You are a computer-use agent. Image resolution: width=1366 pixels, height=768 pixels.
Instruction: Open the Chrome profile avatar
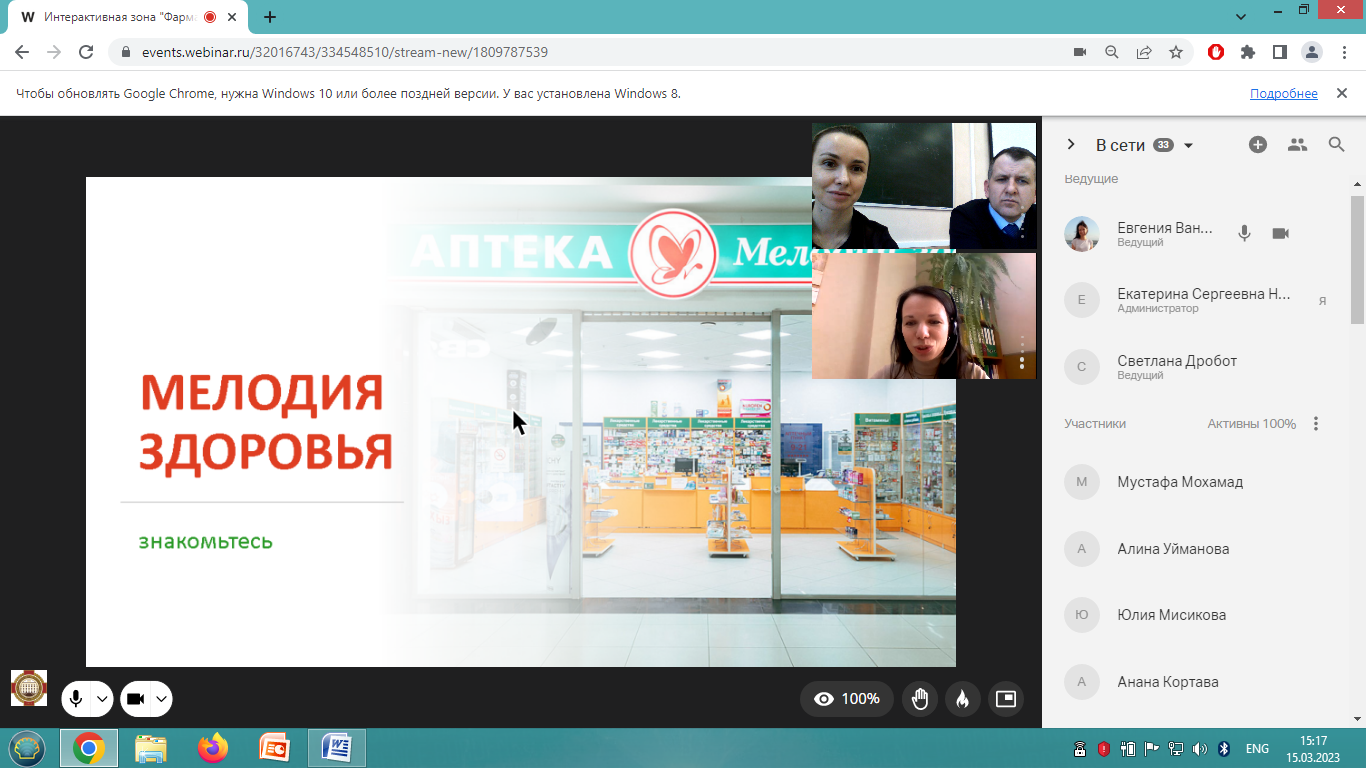(1311, 52)
